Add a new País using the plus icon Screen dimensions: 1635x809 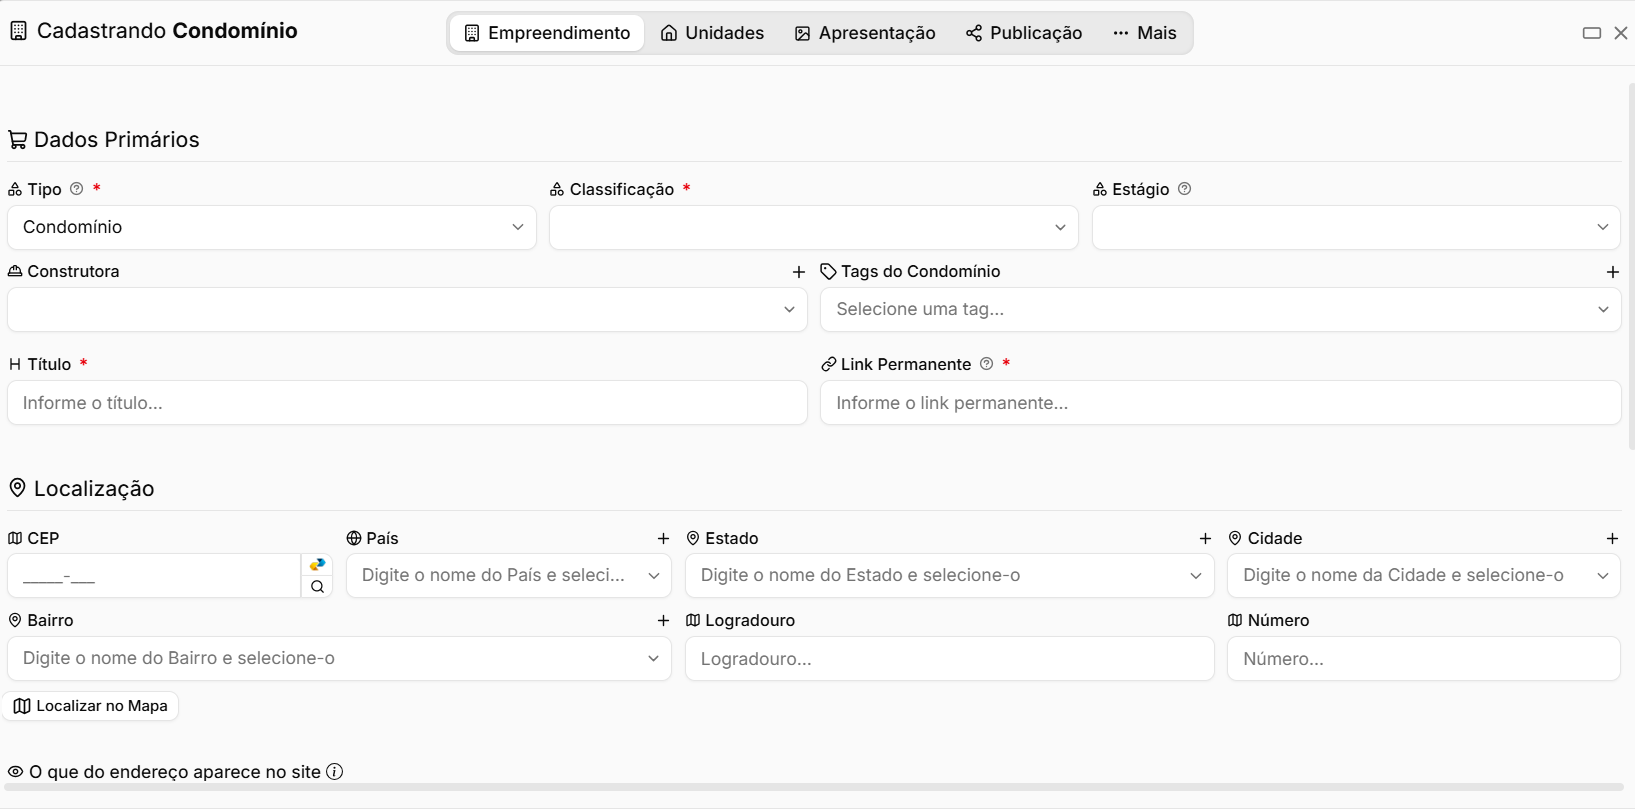tap(663, 539)
